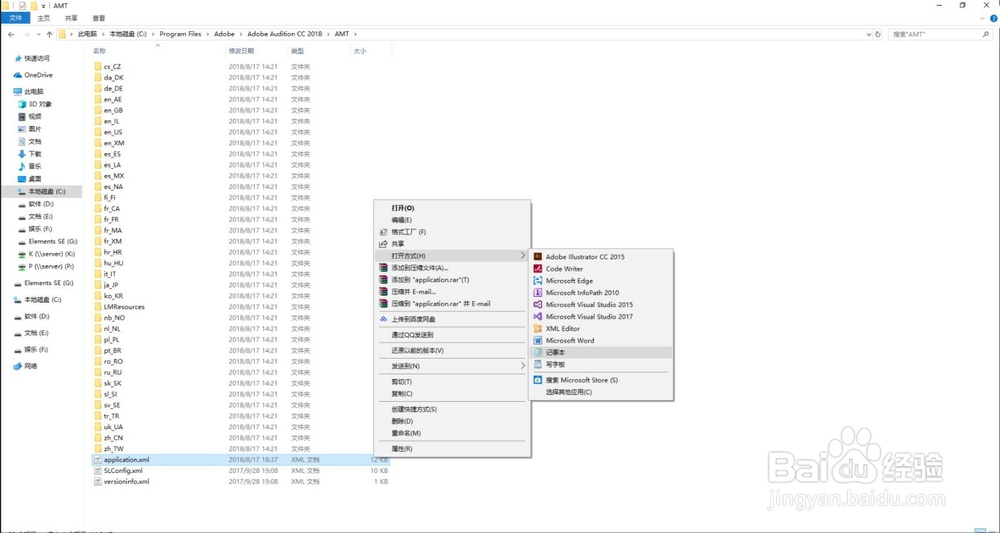Click Adobe Audition CC 2018 breadcrumb
The image size is (1000, 533).
(284, 34)
